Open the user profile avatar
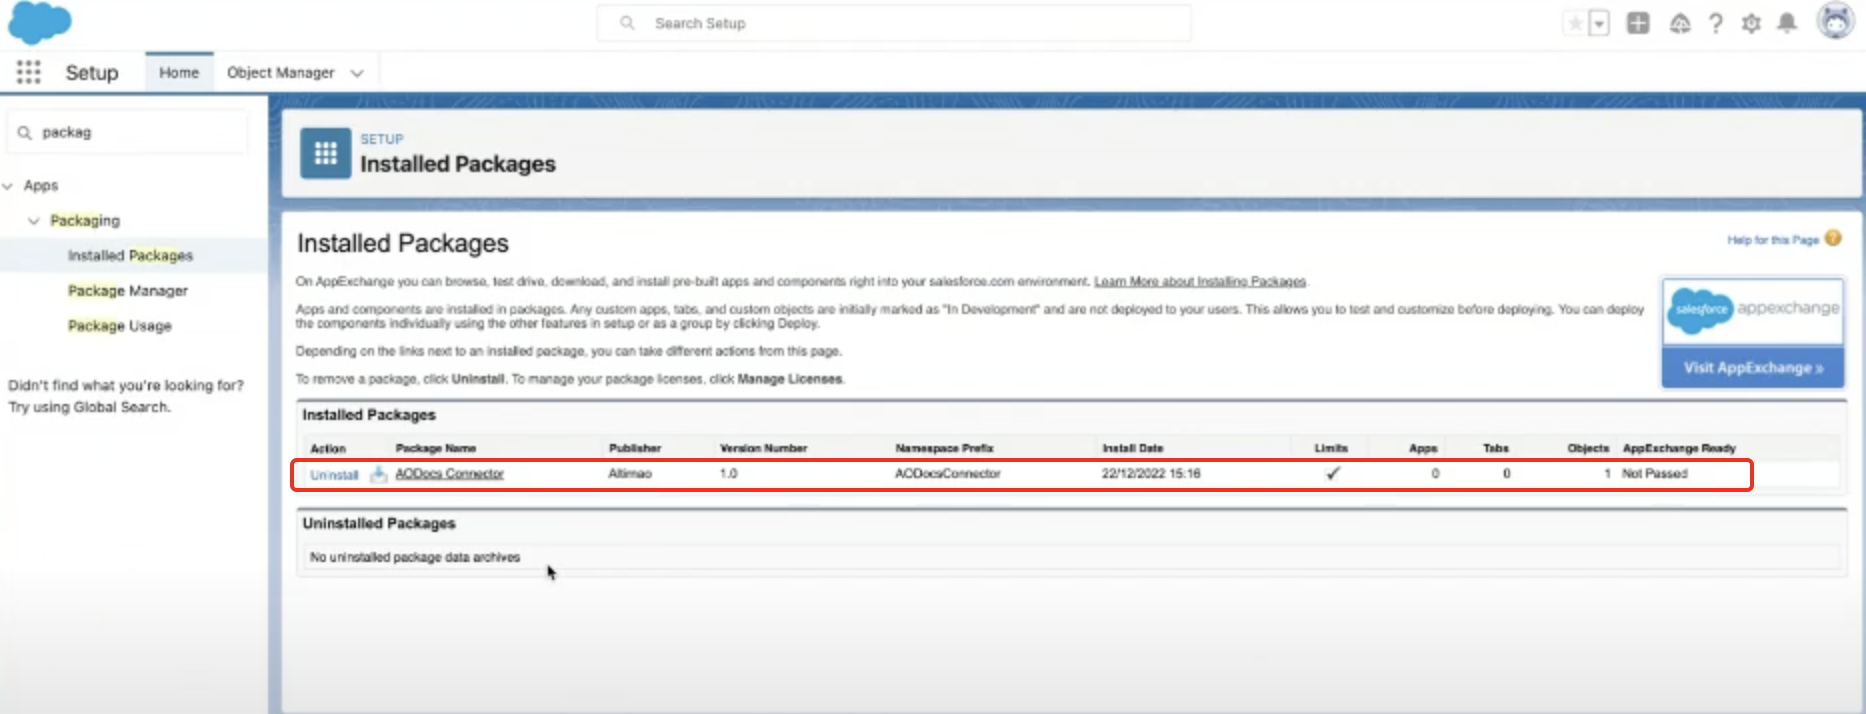The width and height of the screenshot is (1866, 714). pos(1835,21)
